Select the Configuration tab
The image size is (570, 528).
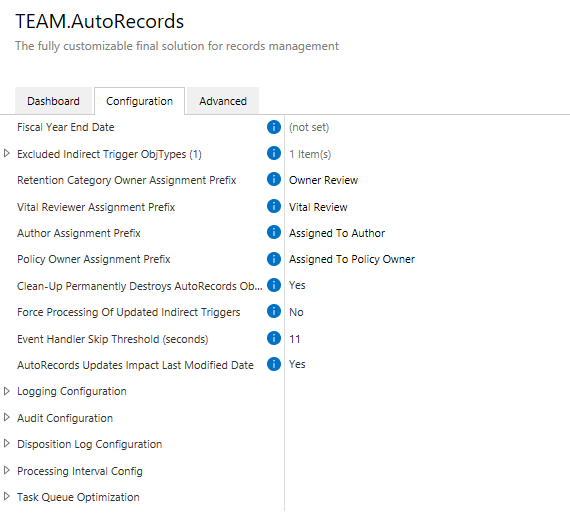(139, 101)
